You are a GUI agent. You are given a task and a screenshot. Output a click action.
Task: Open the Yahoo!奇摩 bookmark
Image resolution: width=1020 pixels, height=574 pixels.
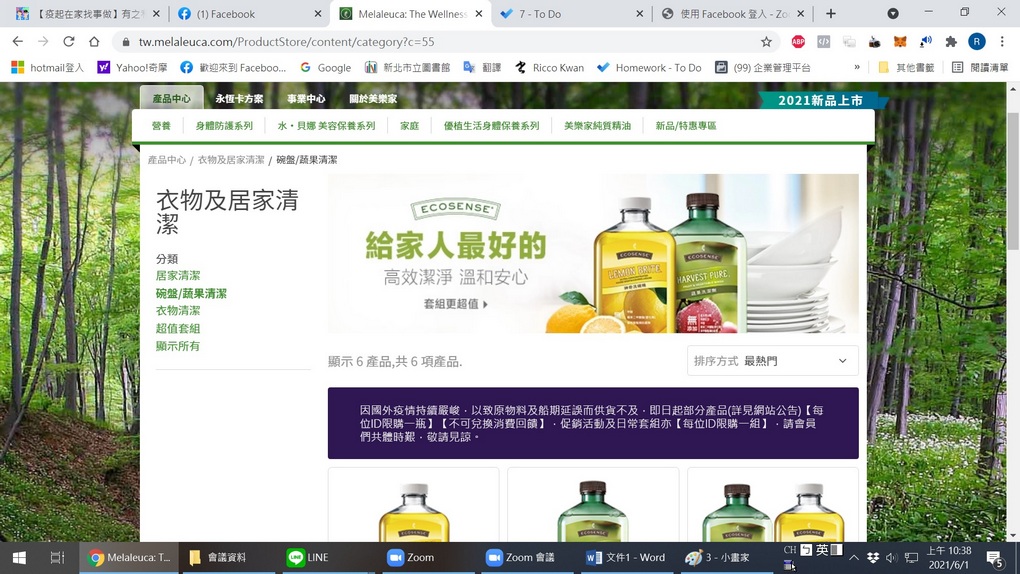(x=133, y=68)
